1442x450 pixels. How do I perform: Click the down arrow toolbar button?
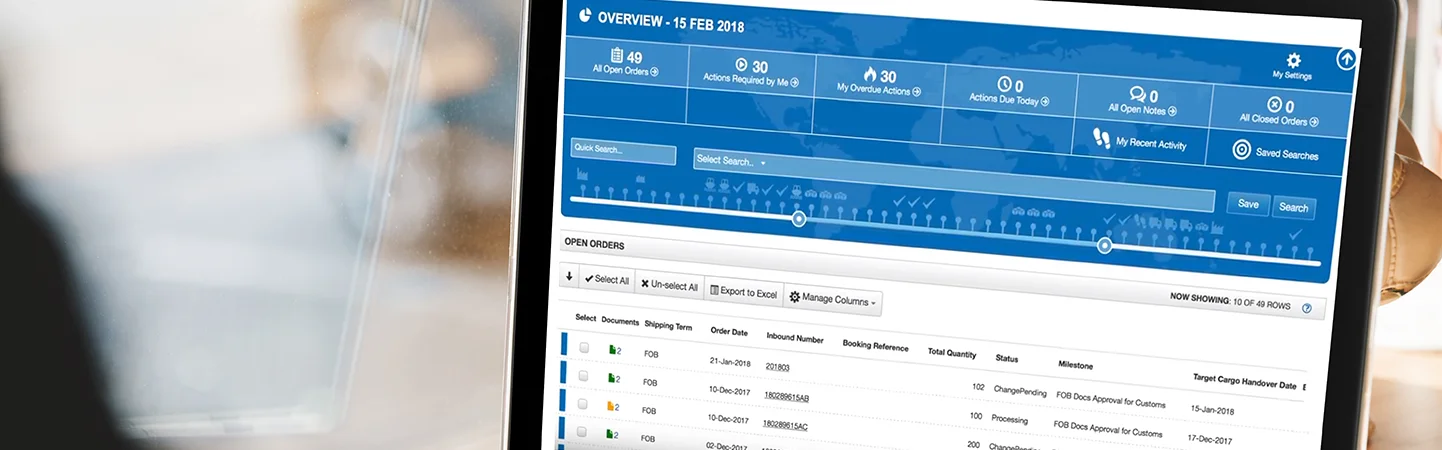tap(569, 277)
